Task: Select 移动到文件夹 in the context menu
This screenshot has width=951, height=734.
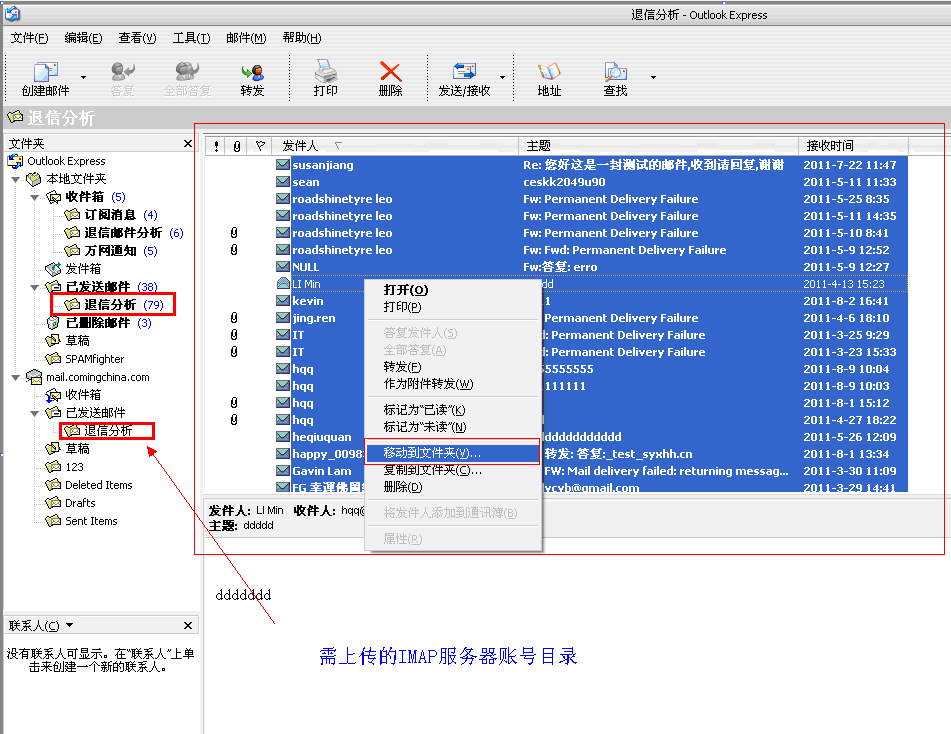Action: point(431,453)
